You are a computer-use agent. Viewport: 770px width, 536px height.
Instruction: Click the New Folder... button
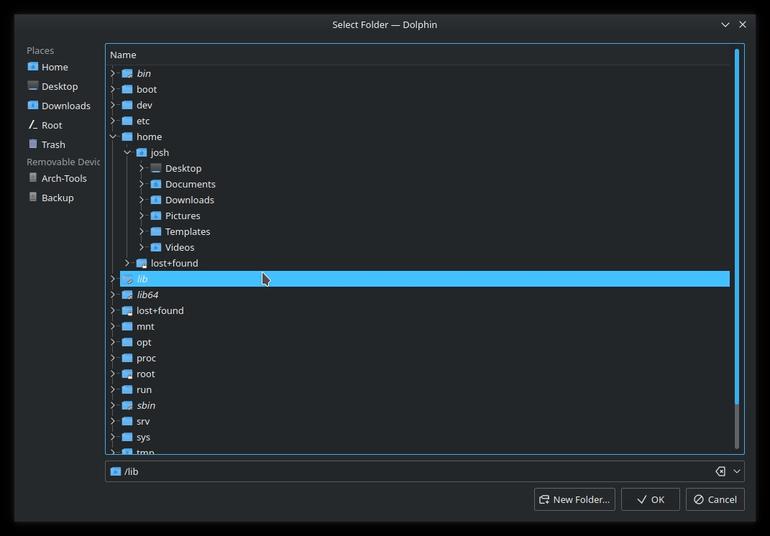click(x=575, y=500)
